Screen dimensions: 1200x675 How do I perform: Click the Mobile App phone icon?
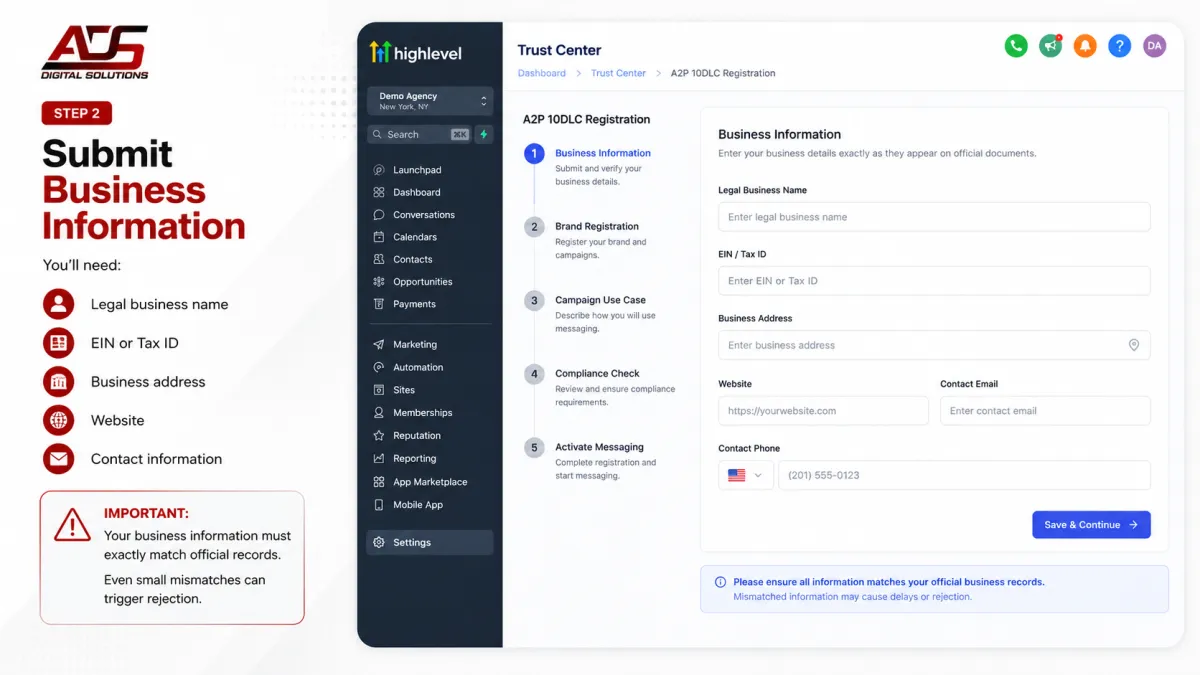tap(379, 505)
